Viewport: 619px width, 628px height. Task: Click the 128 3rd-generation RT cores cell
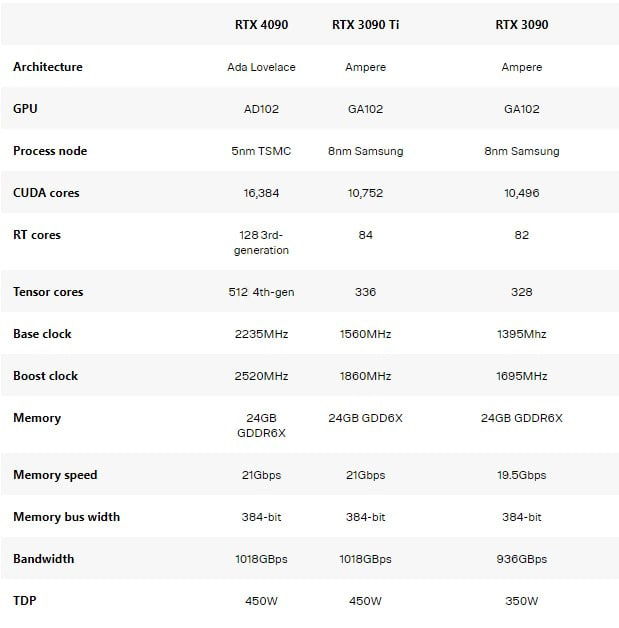[x=261, y=242]
